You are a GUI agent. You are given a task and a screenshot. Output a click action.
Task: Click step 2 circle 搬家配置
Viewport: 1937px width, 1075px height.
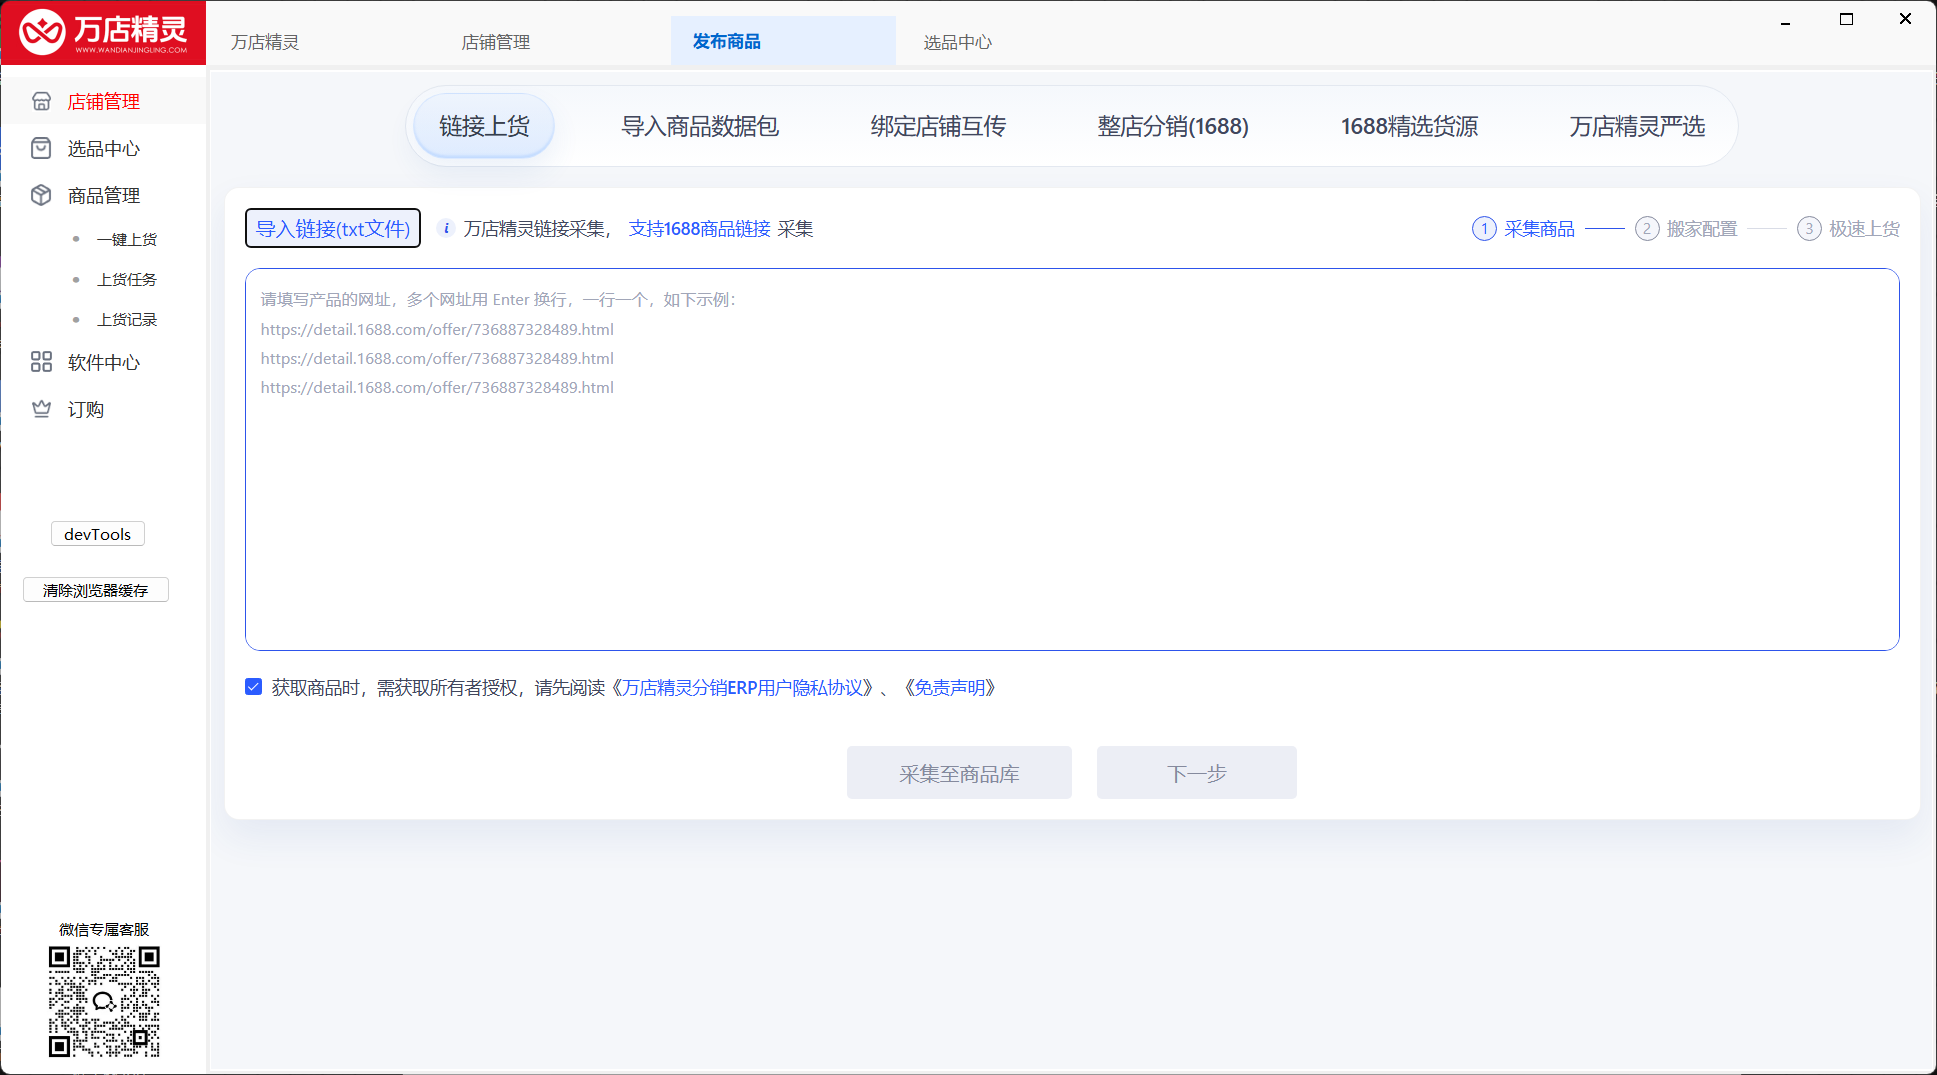coord(1647,229)
